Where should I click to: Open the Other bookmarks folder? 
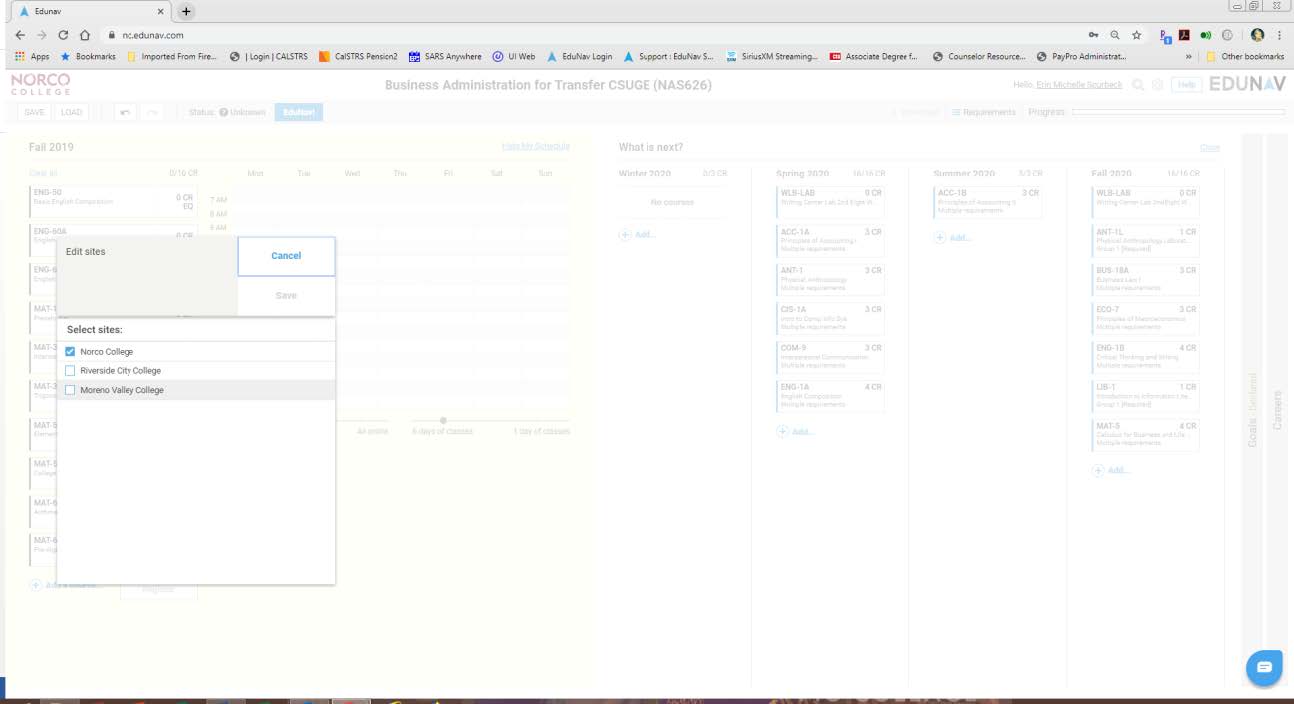pos(1245,57)
